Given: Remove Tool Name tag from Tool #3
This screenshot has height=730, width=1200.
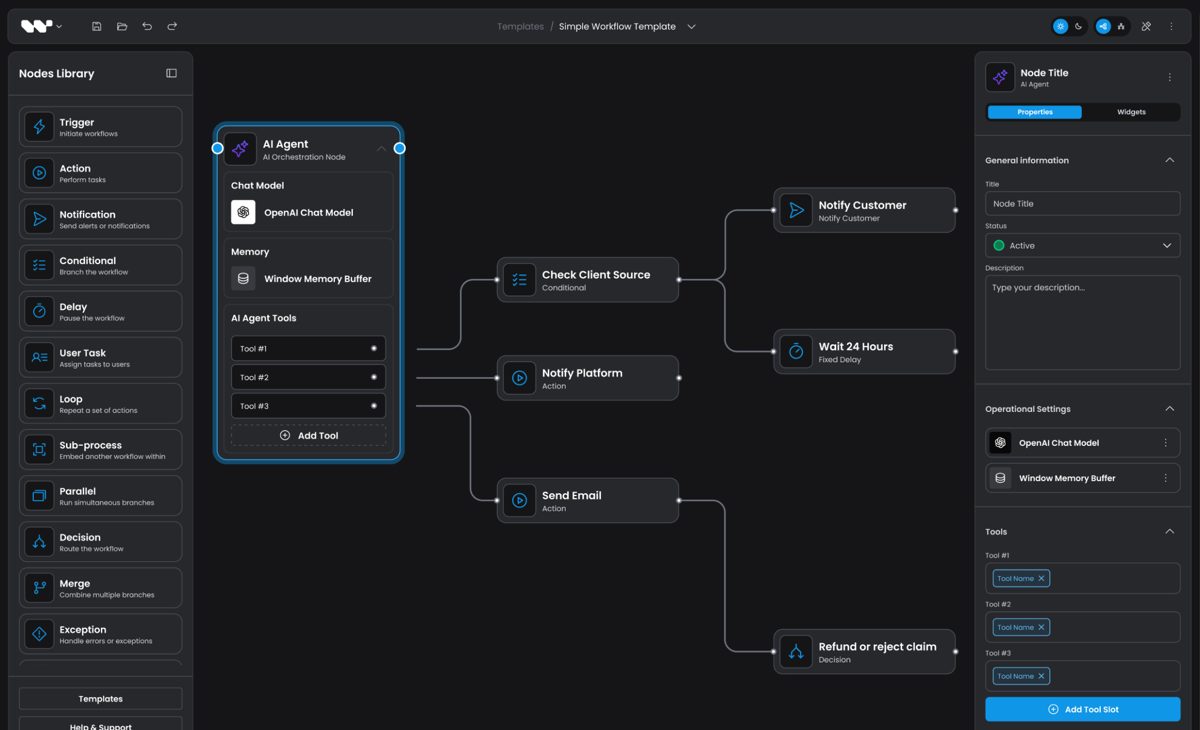Looking at the screenshot, I should click(1041, 676).
